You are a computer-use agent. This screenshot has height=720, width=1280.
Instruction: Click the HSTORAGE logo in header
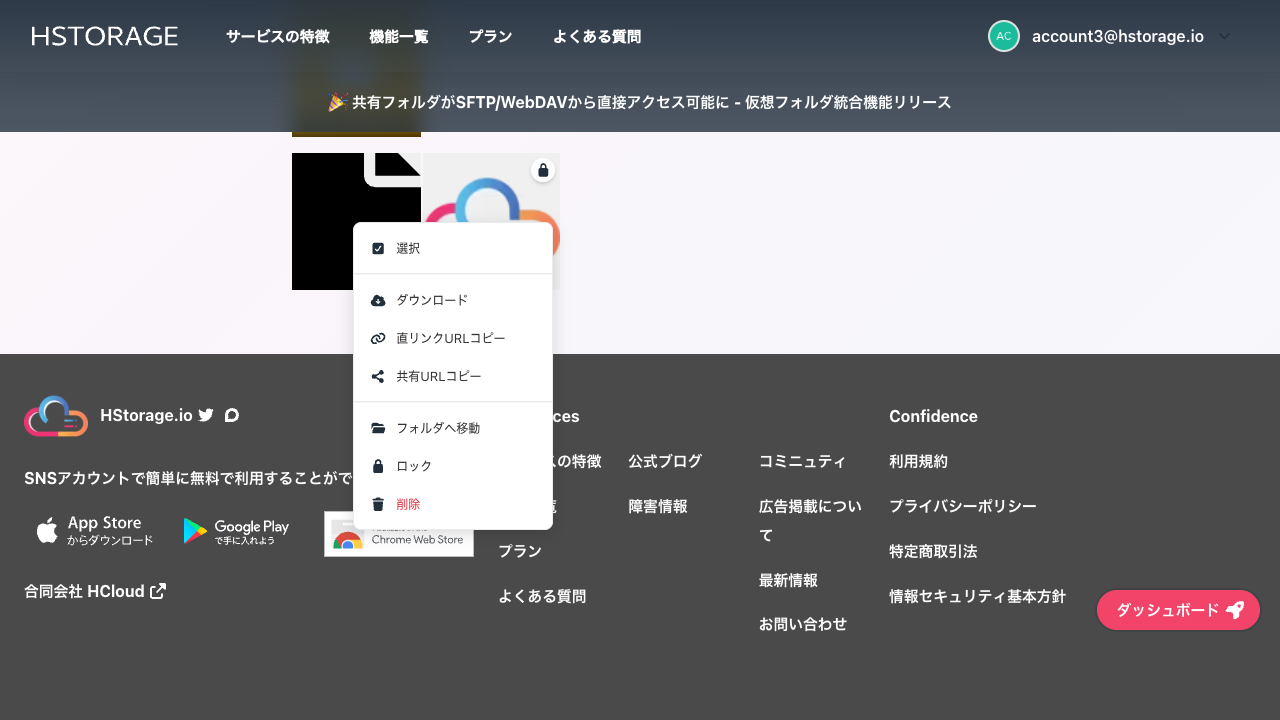[105, 36]
